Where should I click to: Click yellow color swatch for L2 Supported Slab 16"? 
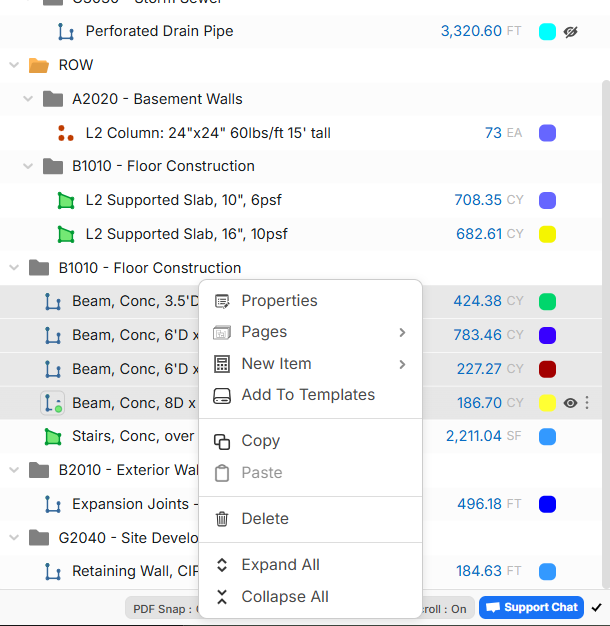click(x=547, y=234)
